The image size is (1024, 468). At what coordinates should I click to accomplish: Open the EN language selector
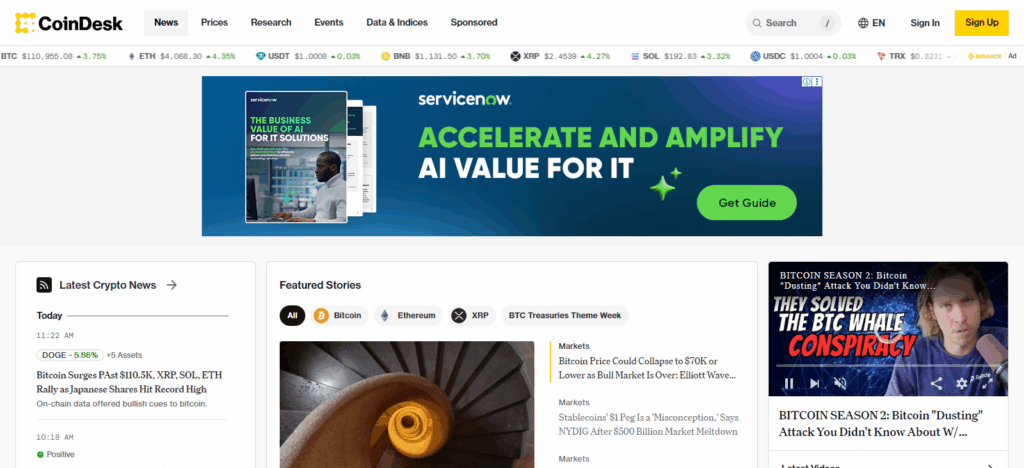point(872,23)
